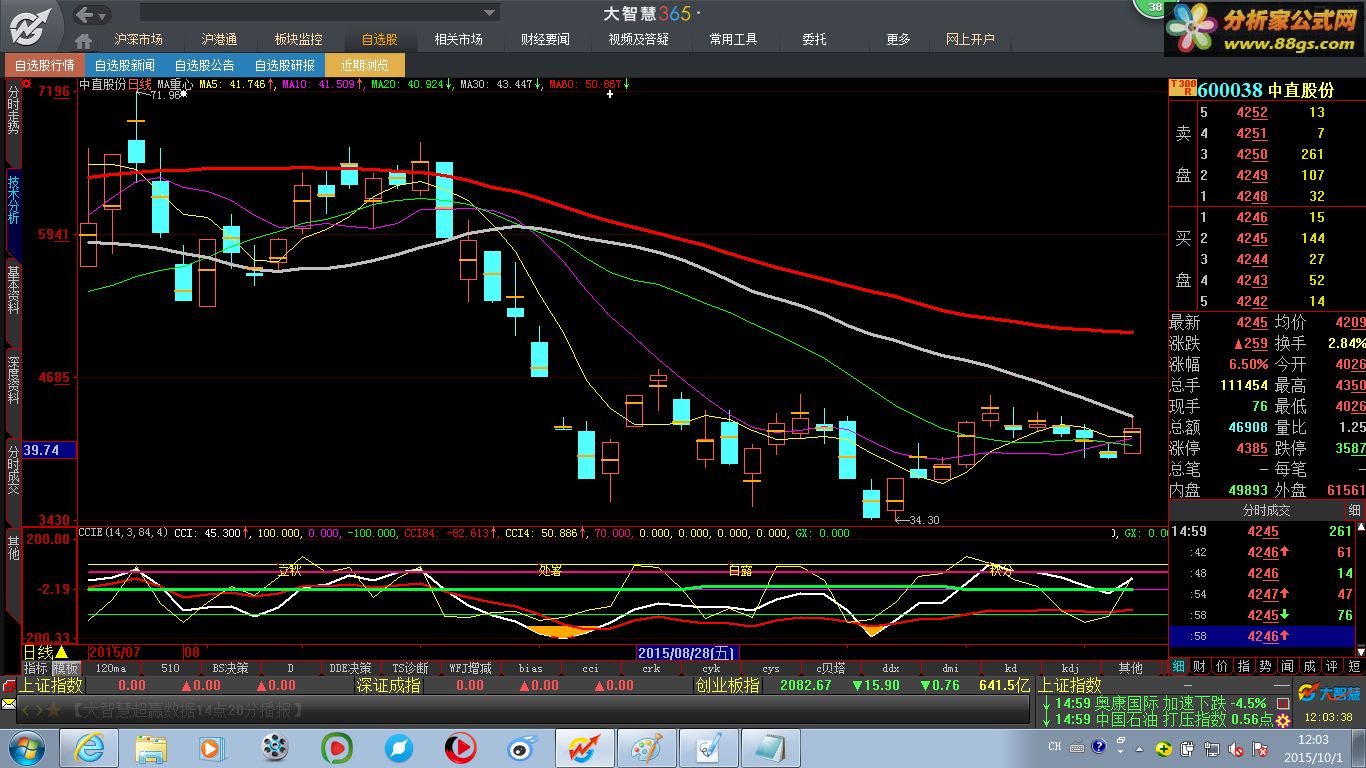Apply the dmi indicator
Screen dimensions: 1366x768
pyautogui.click(x=950, y=668)
